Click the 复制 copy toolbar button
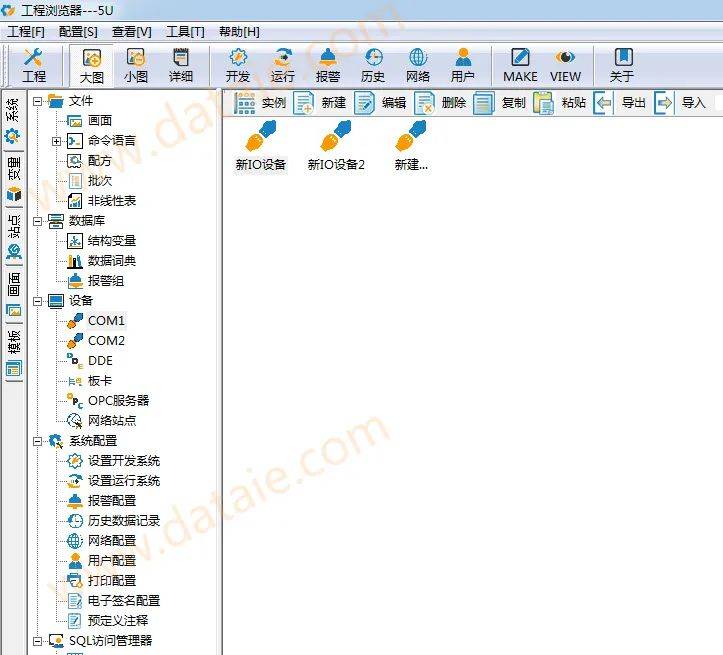This screenshot has height=655, width=723. (500, 102)
